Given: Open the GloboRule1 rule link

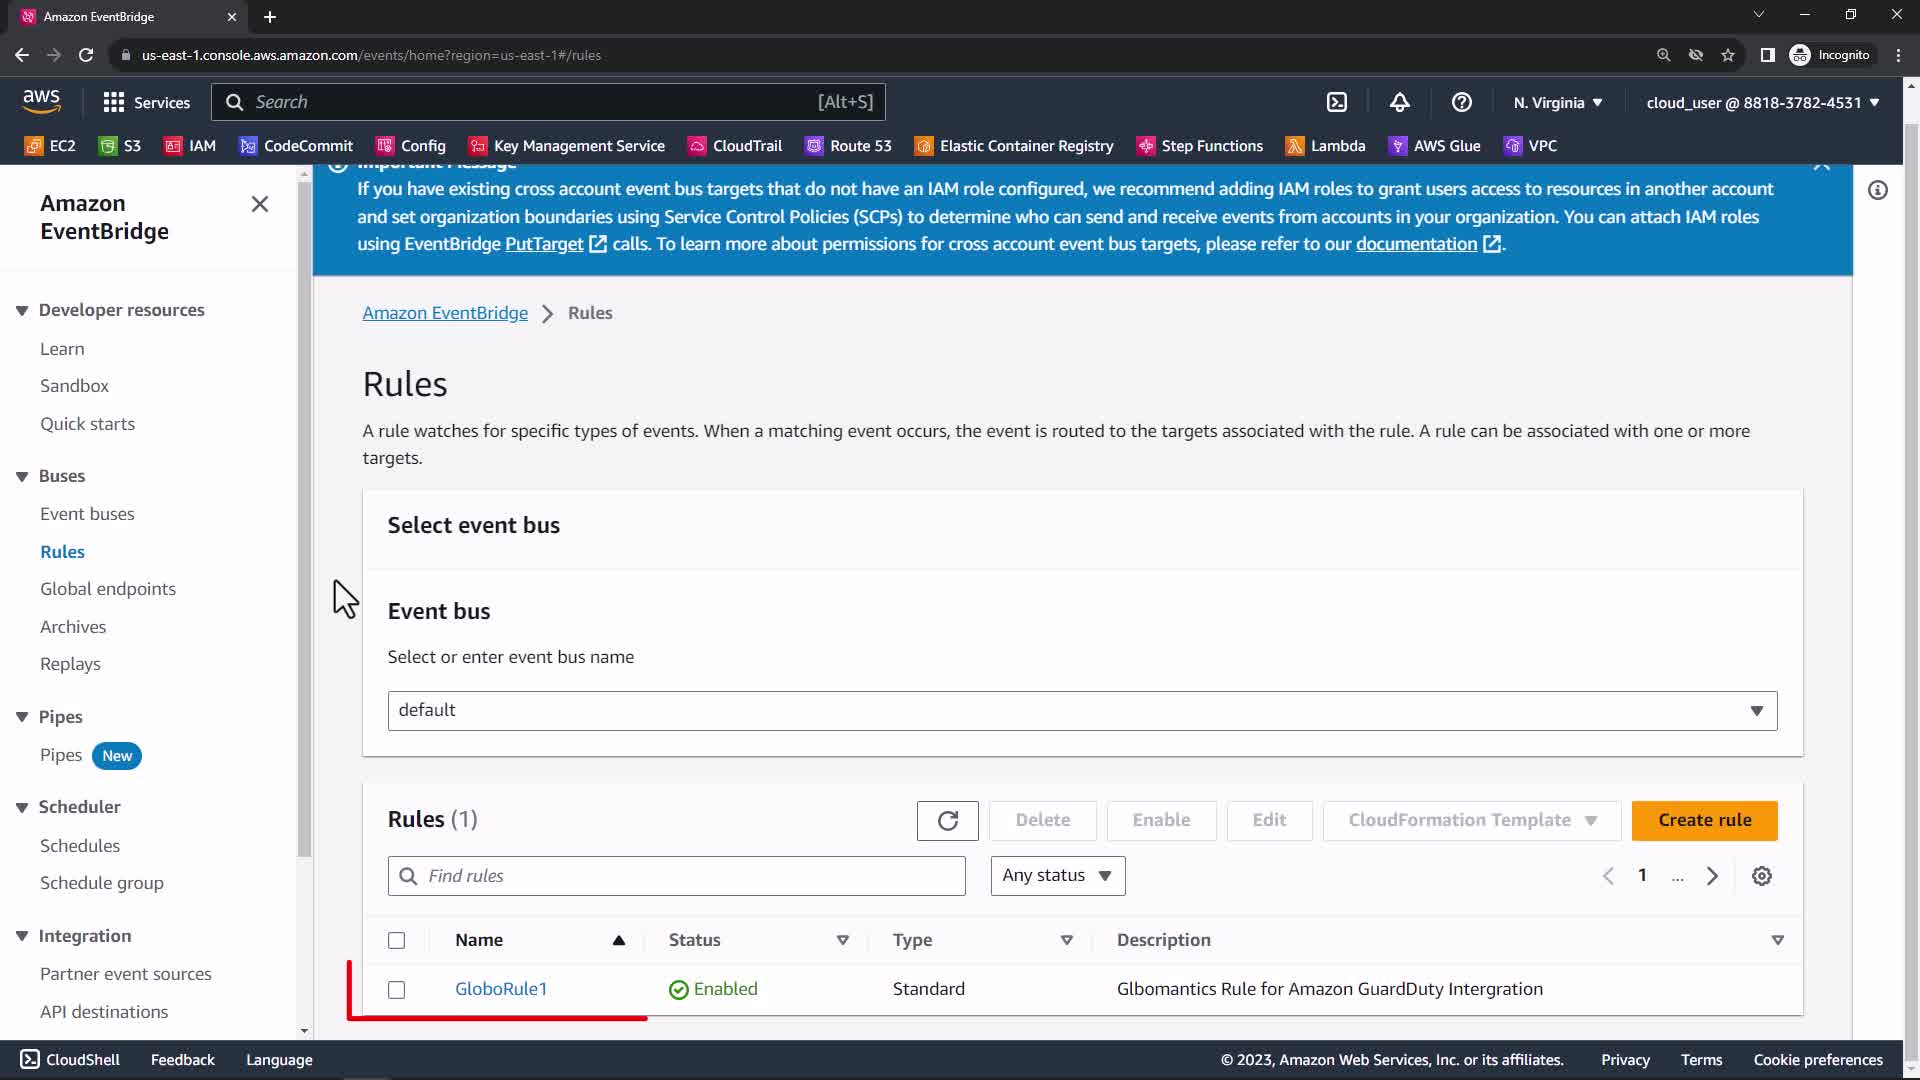Looking at the screenshot, I should coord(501,989).
